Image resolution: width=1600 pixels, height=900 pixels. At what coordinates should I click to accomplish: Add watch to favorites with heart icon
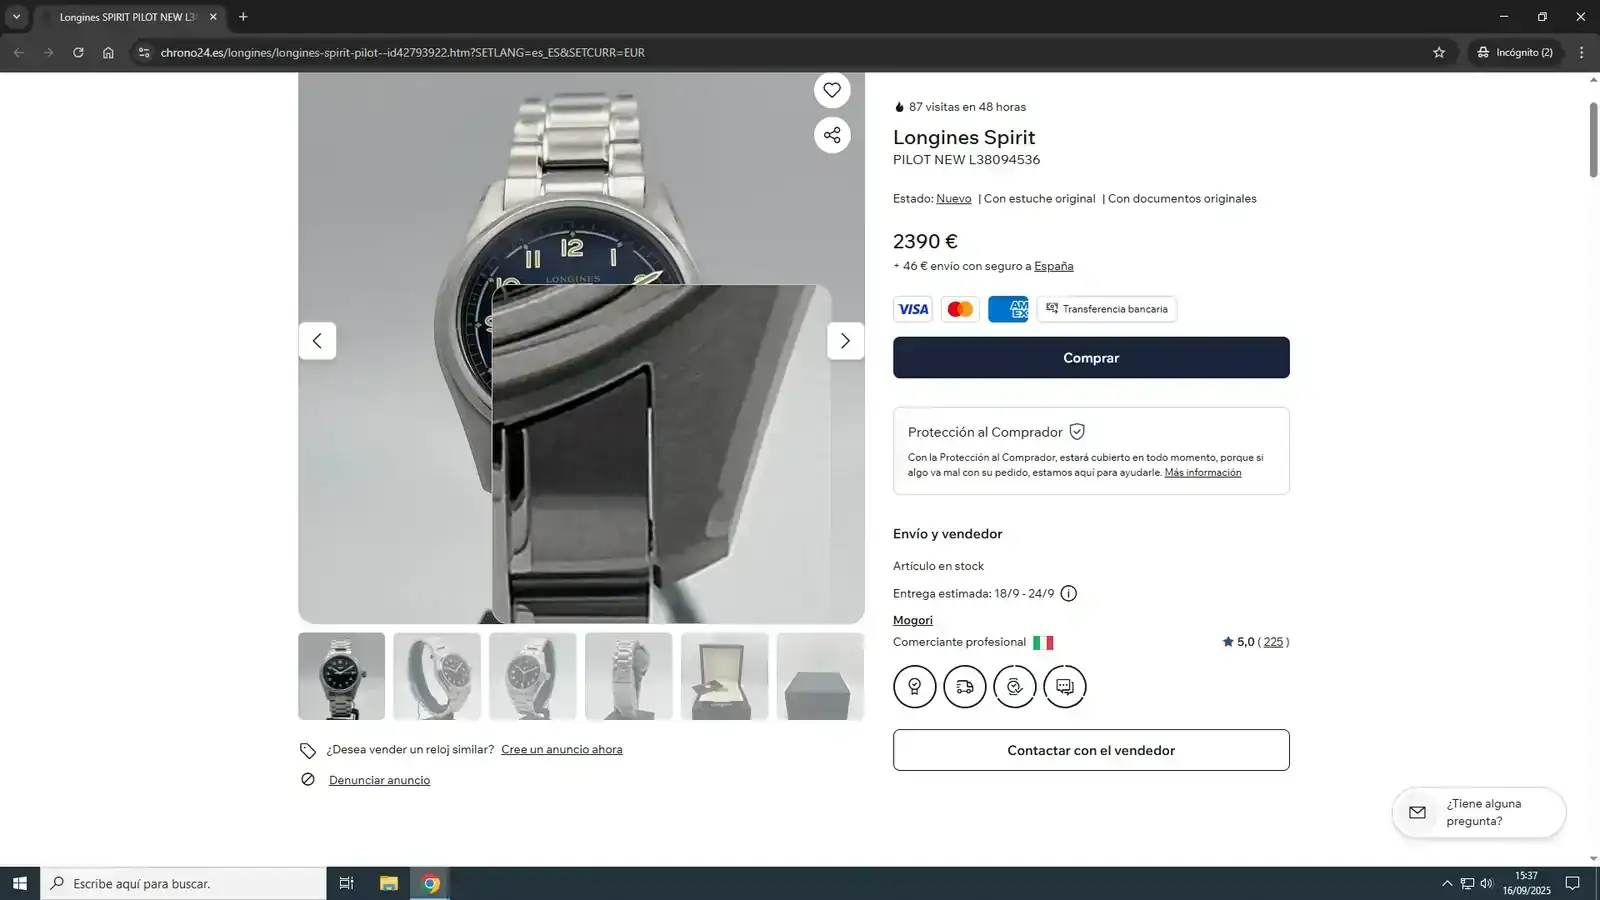tap(831, 90)
